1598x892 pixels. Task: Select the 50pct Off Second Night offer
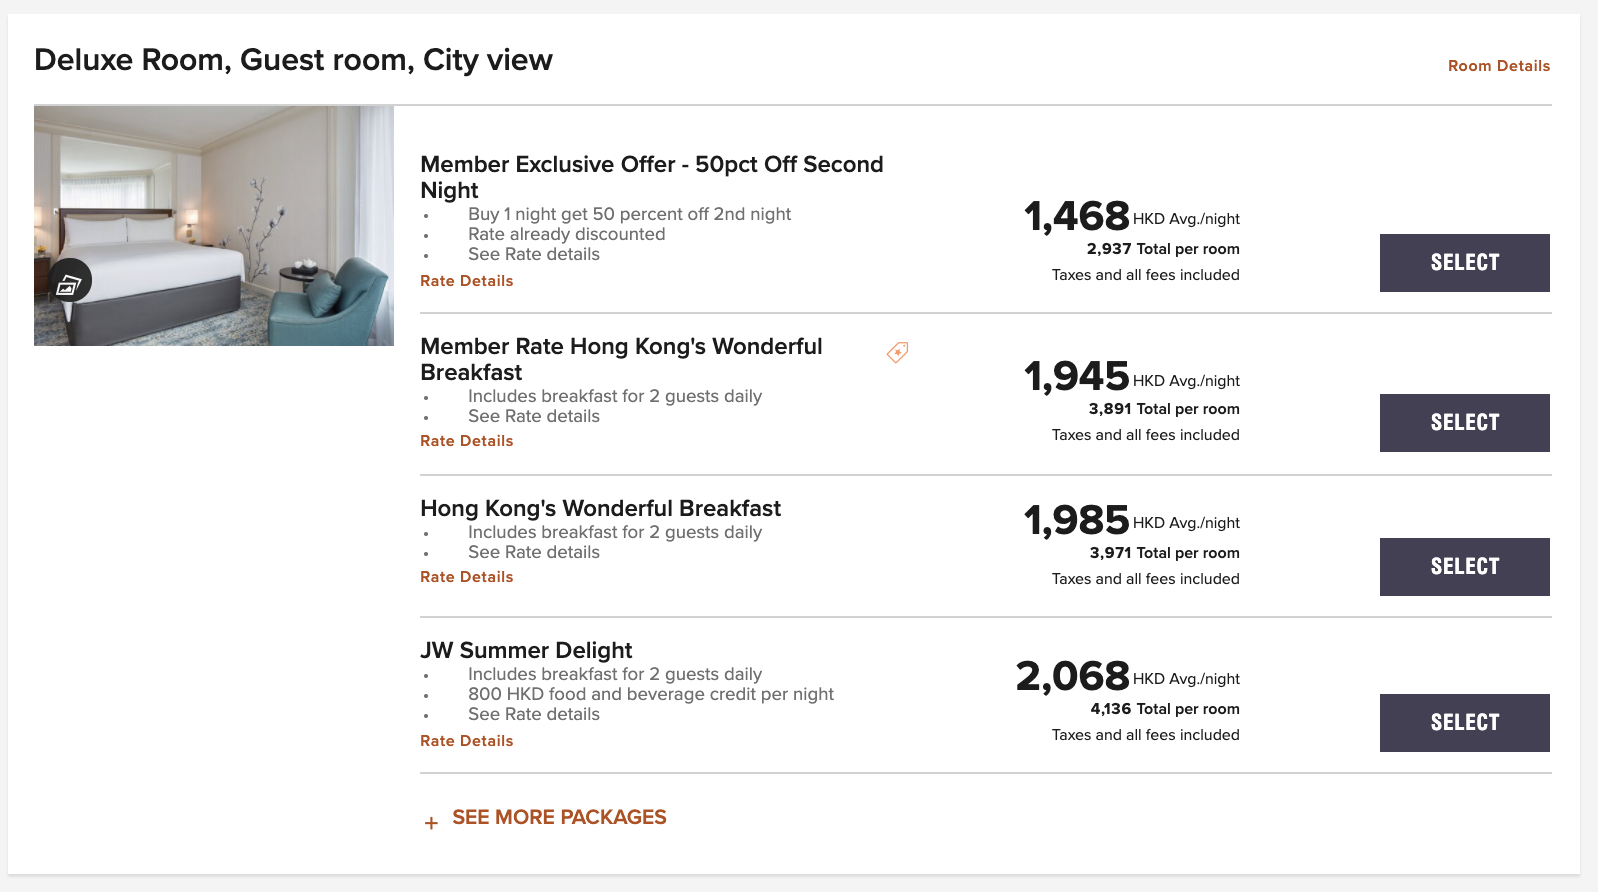coord(1465,263)
